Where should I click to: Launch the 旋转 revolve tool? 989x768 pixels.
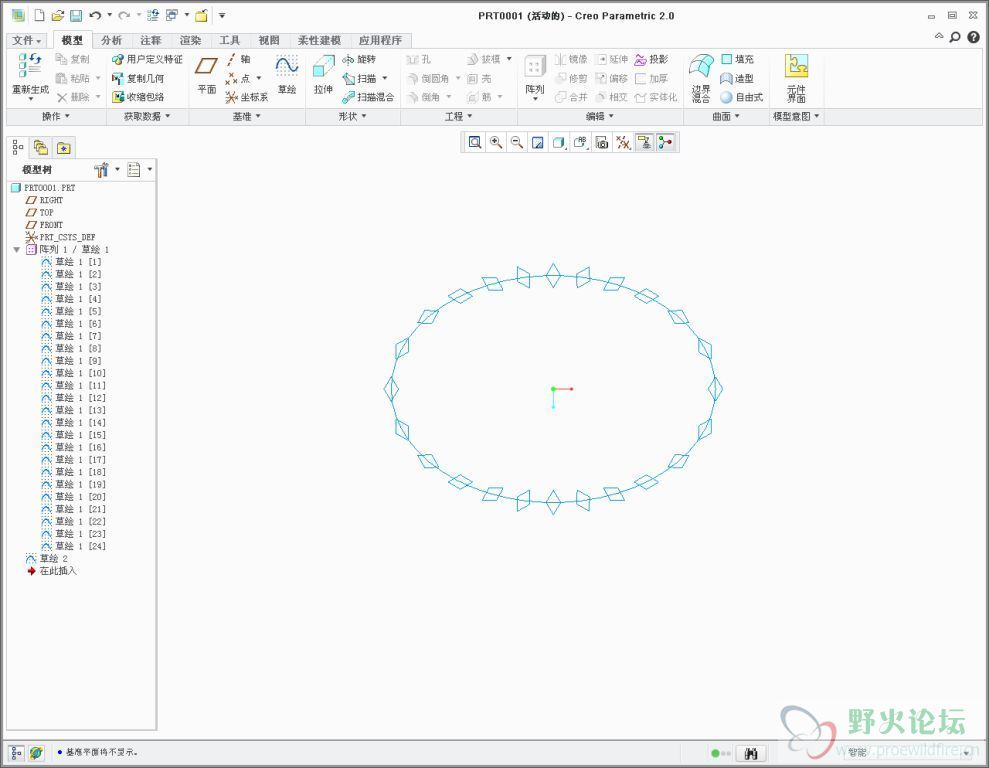pos(359,59)
